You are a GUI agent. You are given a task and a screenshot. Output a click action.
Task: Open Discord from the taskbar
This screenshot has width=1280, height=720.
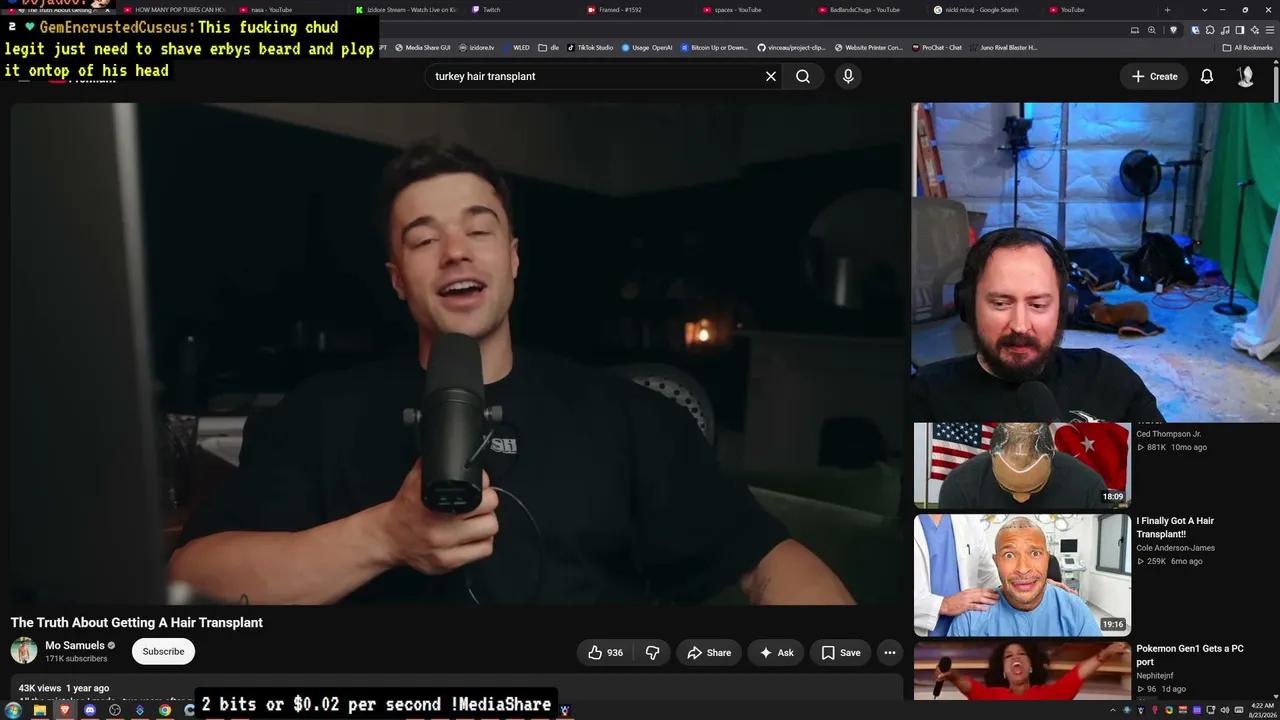click(x=90, y=710)
